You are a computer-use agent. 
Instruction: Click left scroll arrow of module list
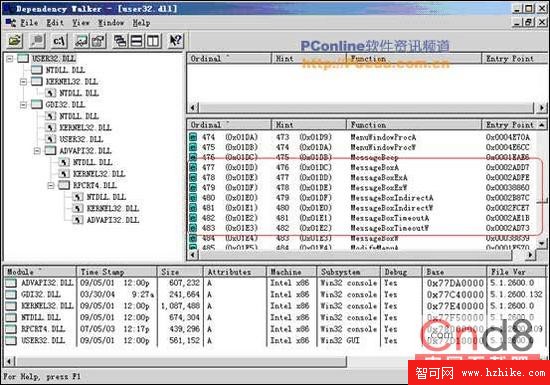click(9, 361)
